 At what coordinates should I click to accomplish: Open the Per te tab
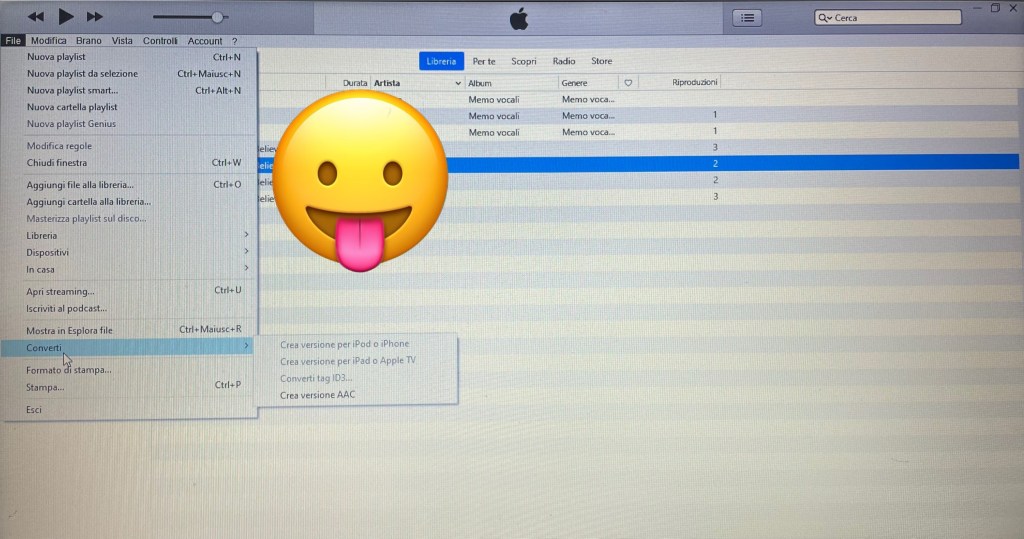(484, 61)
